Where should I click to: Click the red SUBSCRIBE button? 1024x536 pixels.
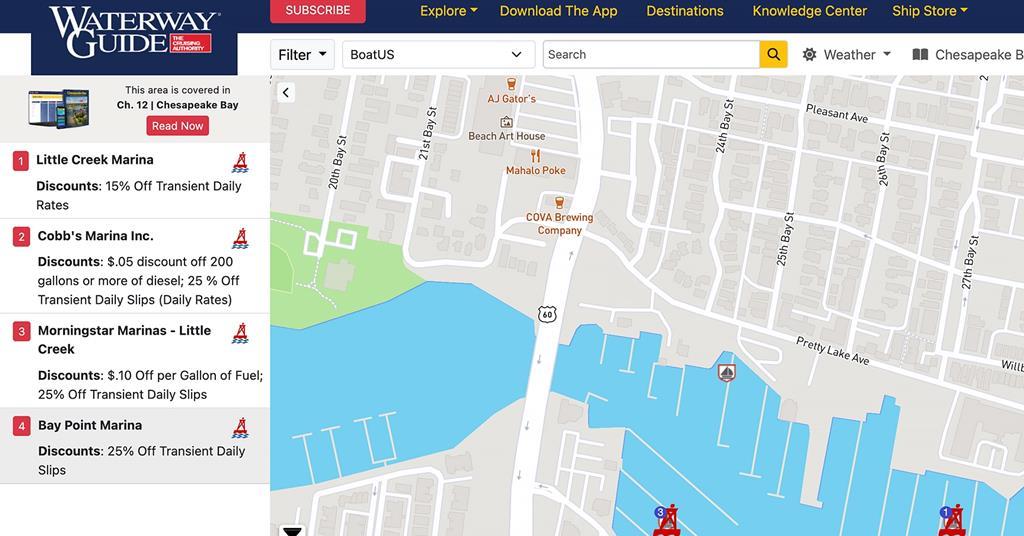(317, 10)
